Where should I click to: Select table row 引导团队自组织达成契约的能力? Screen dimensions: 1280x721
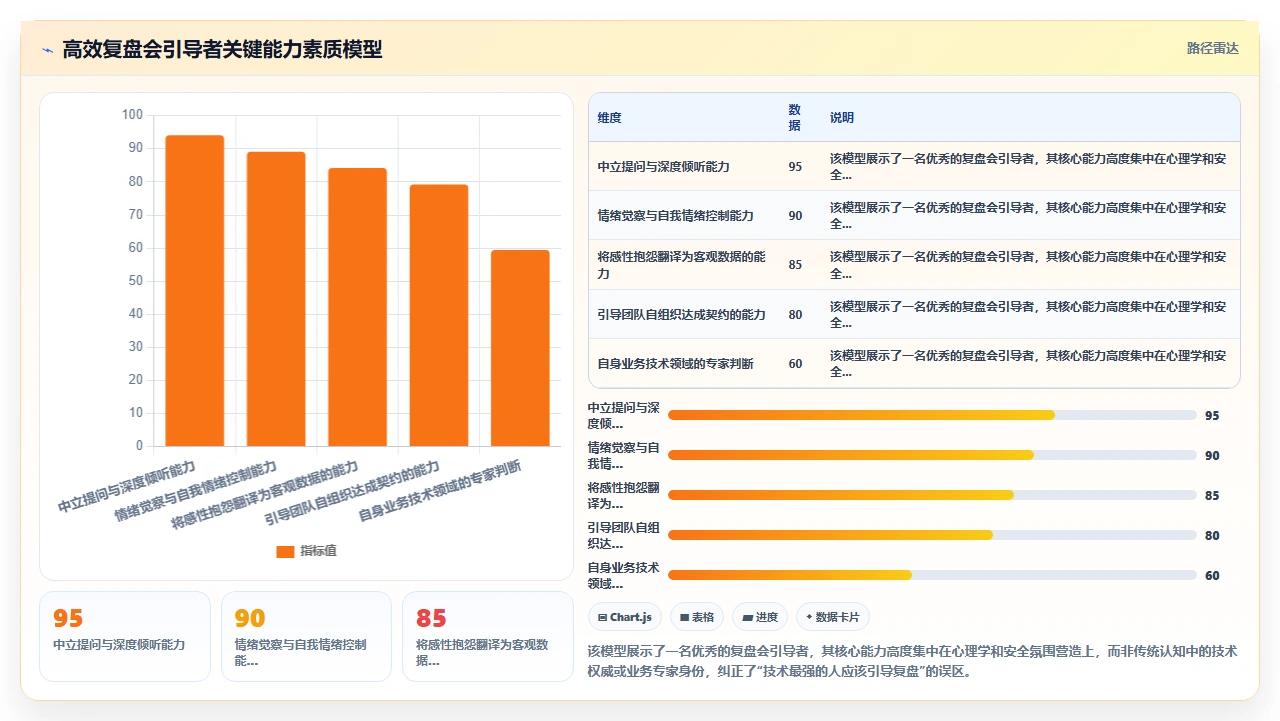click(914, 314)
